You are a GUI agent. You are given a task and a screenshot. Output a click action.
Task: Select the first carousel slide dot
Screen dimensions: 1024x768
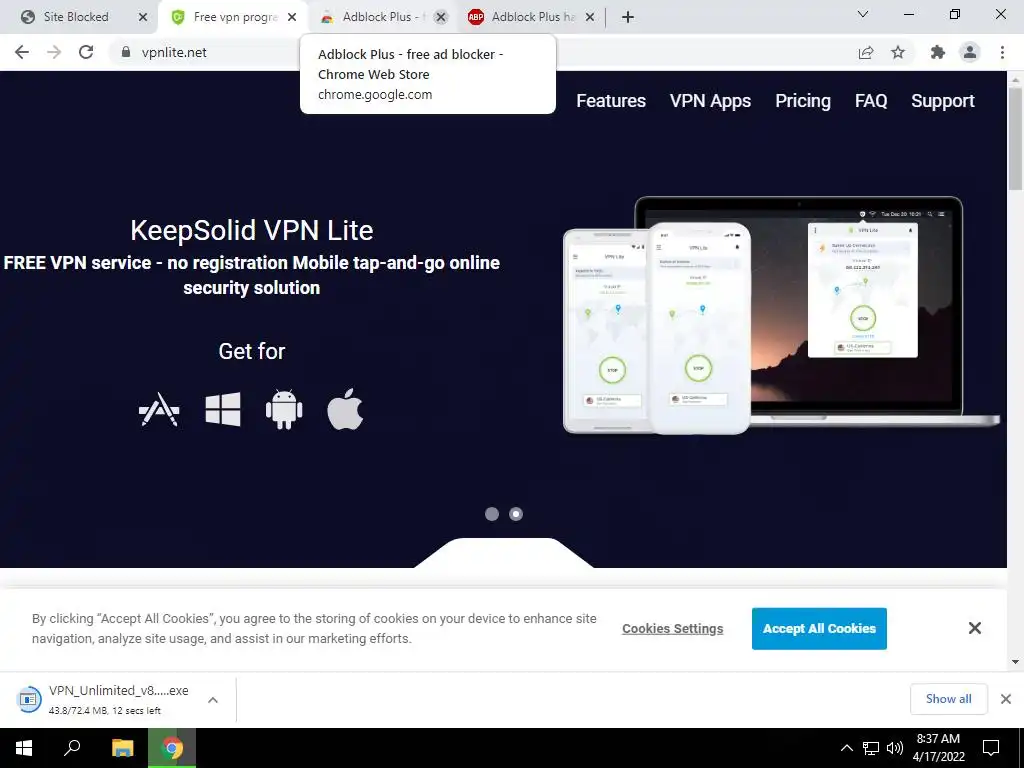click(492, 514)
